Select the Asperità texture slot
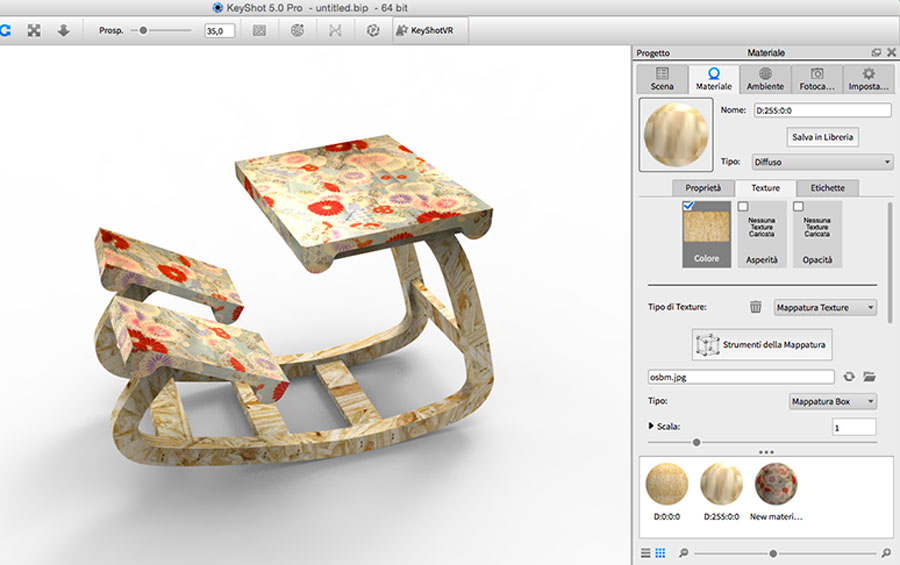Screen dimensions: 900x565 (x=761, y=234)
